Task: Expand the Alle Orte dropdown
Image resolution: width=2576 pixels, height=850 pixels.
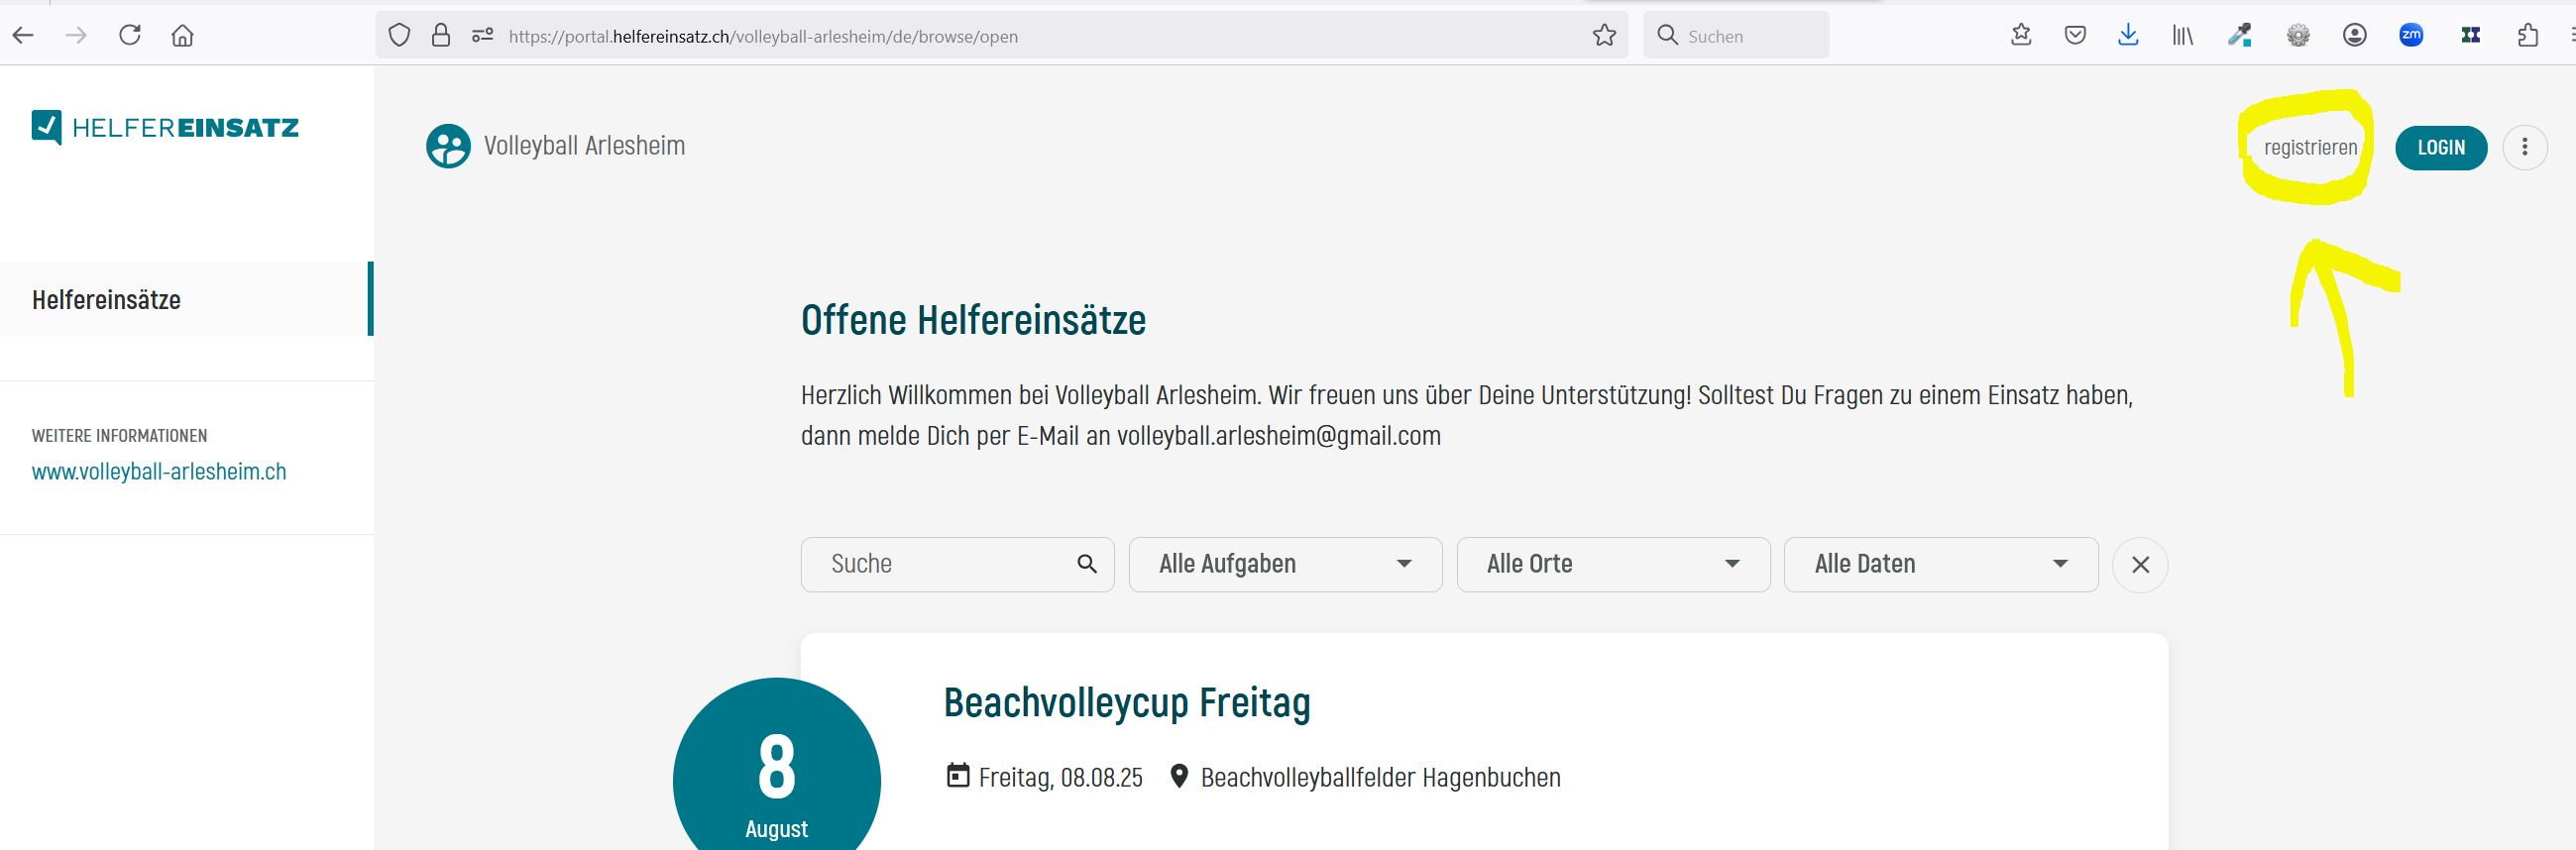Action: [x=1613, y=564]
